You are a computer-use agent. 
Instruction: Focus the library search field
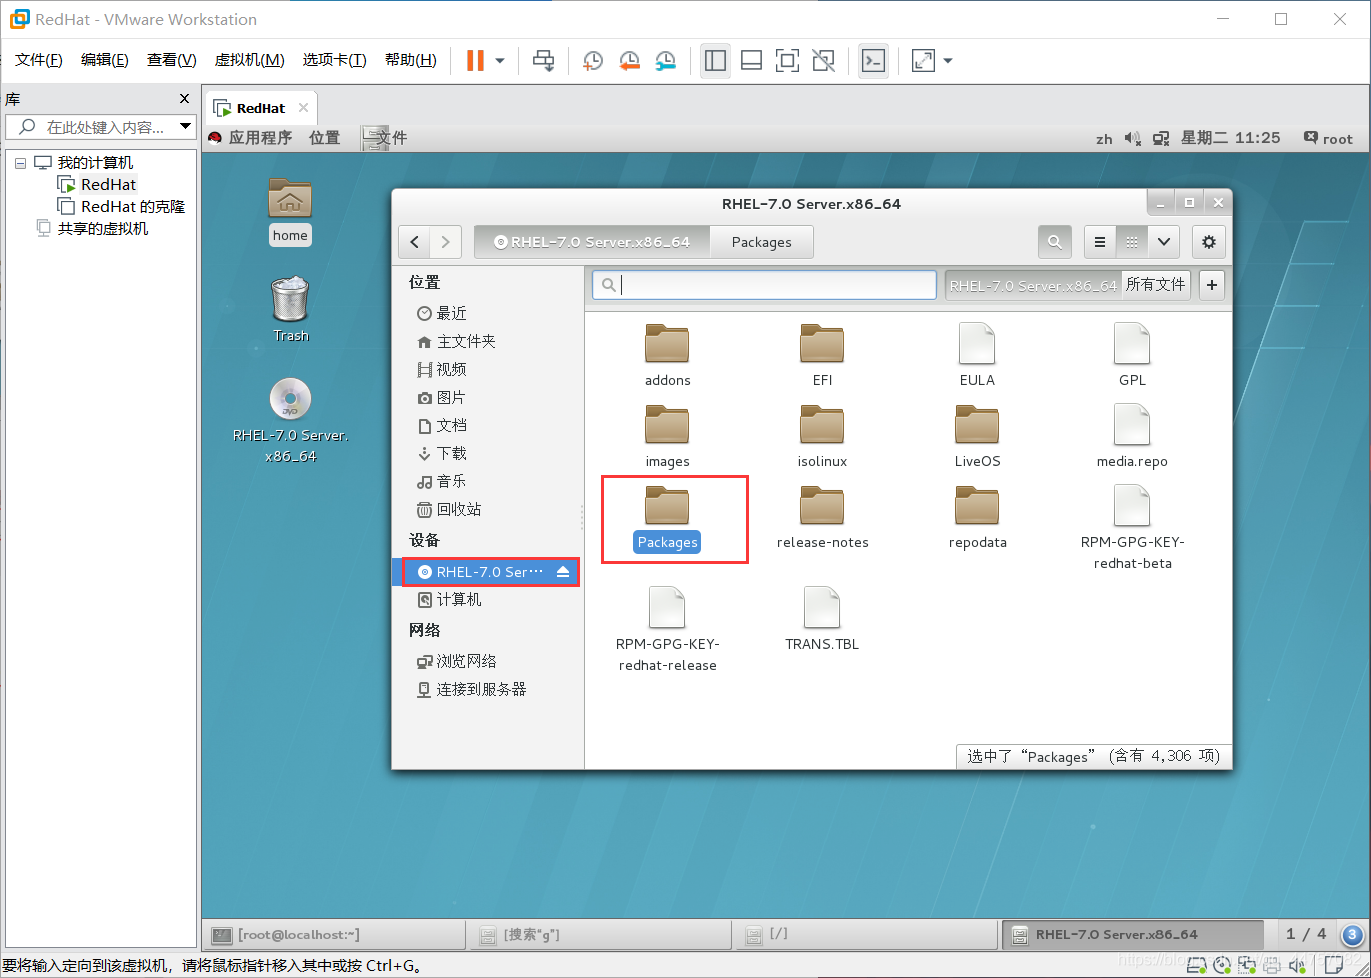(x=104, y=127)
